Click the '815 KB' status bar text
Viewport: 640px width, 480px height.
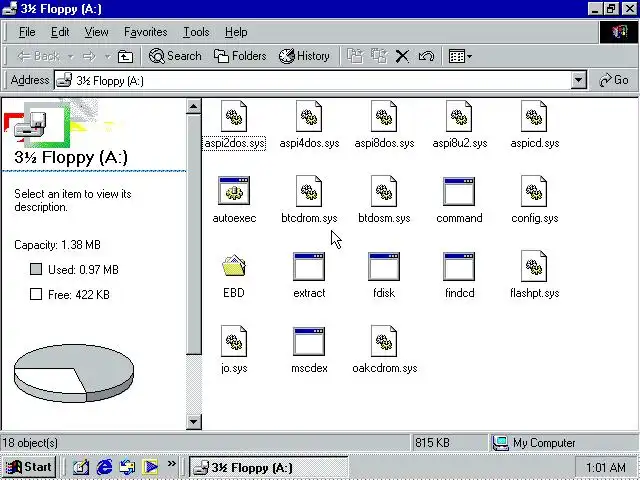[x=432, y=443]
